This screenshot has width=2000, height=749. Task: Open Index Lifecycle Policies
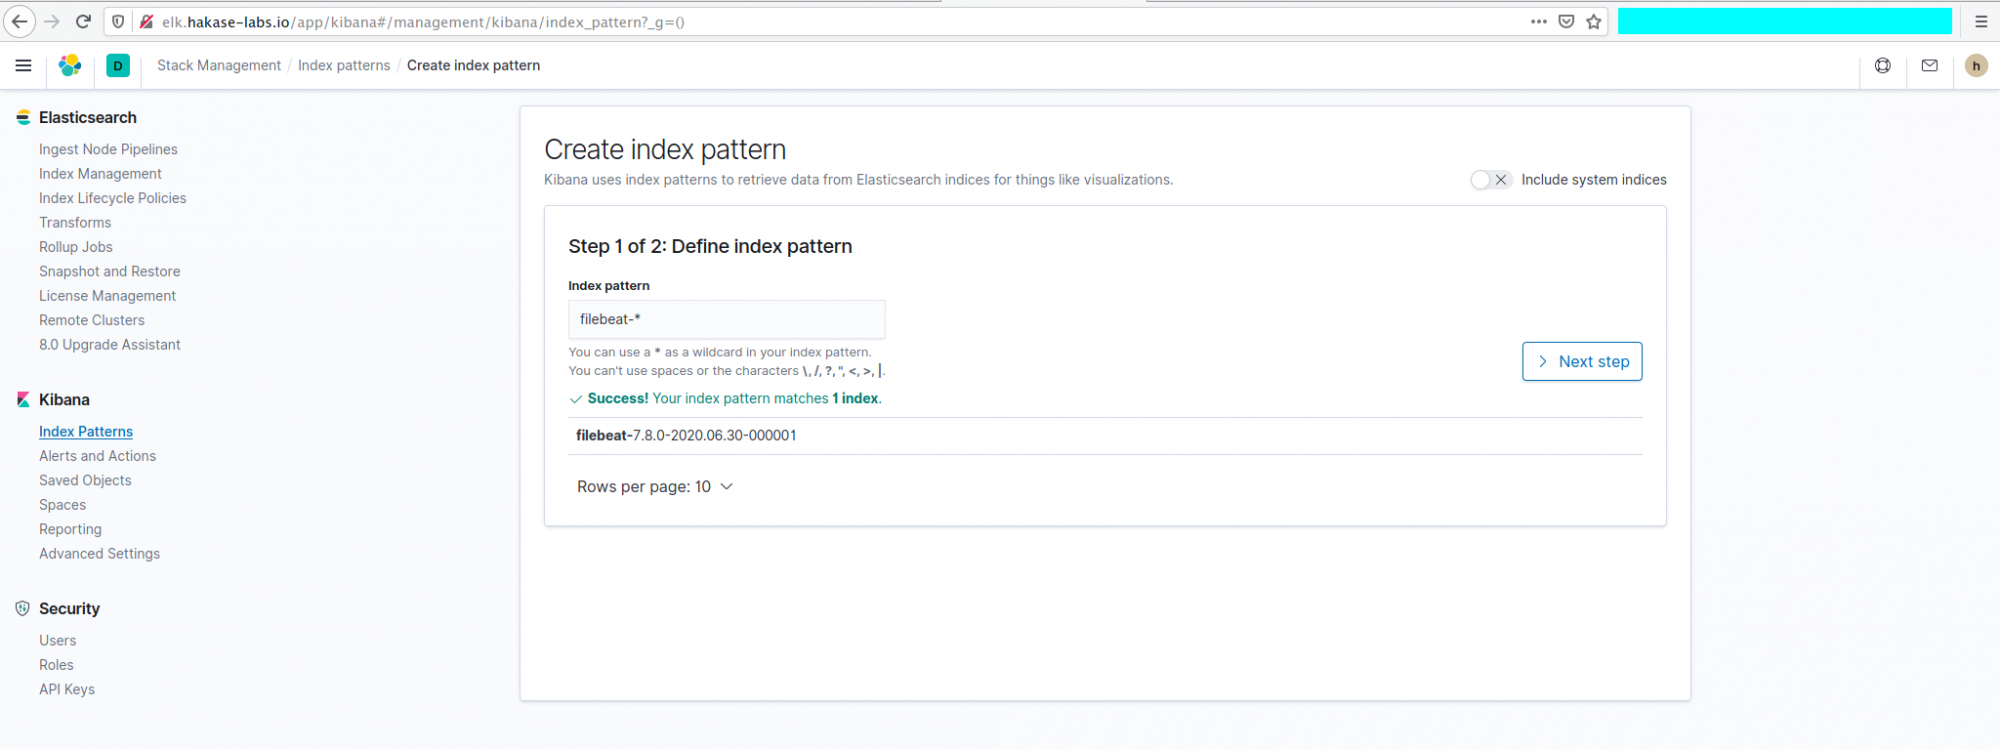pos(113,199)
